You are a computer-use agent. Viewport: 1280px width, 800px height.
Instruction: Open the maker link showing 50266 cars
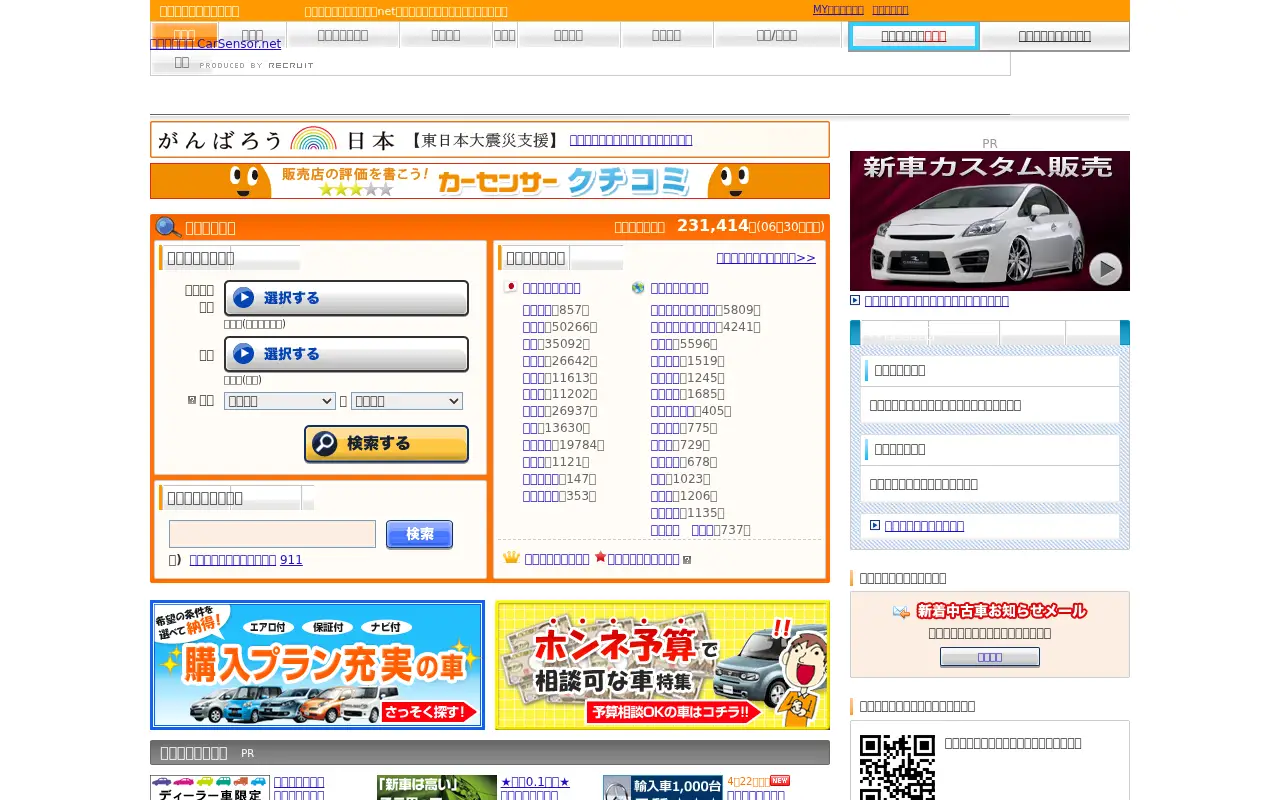pos(537,327)
